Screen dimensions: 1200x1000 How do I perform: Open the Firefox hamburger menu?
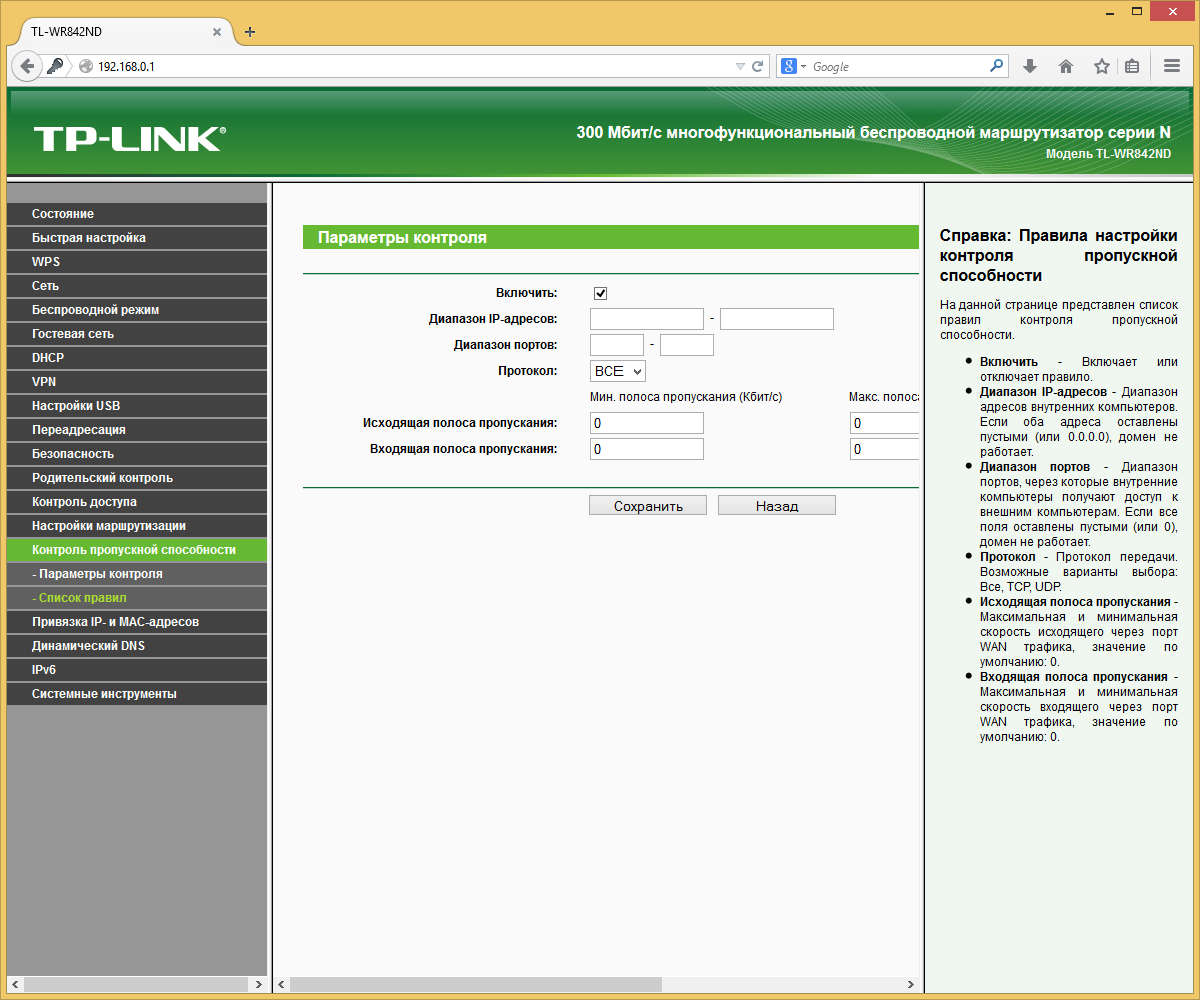[x=1172, y=66]
